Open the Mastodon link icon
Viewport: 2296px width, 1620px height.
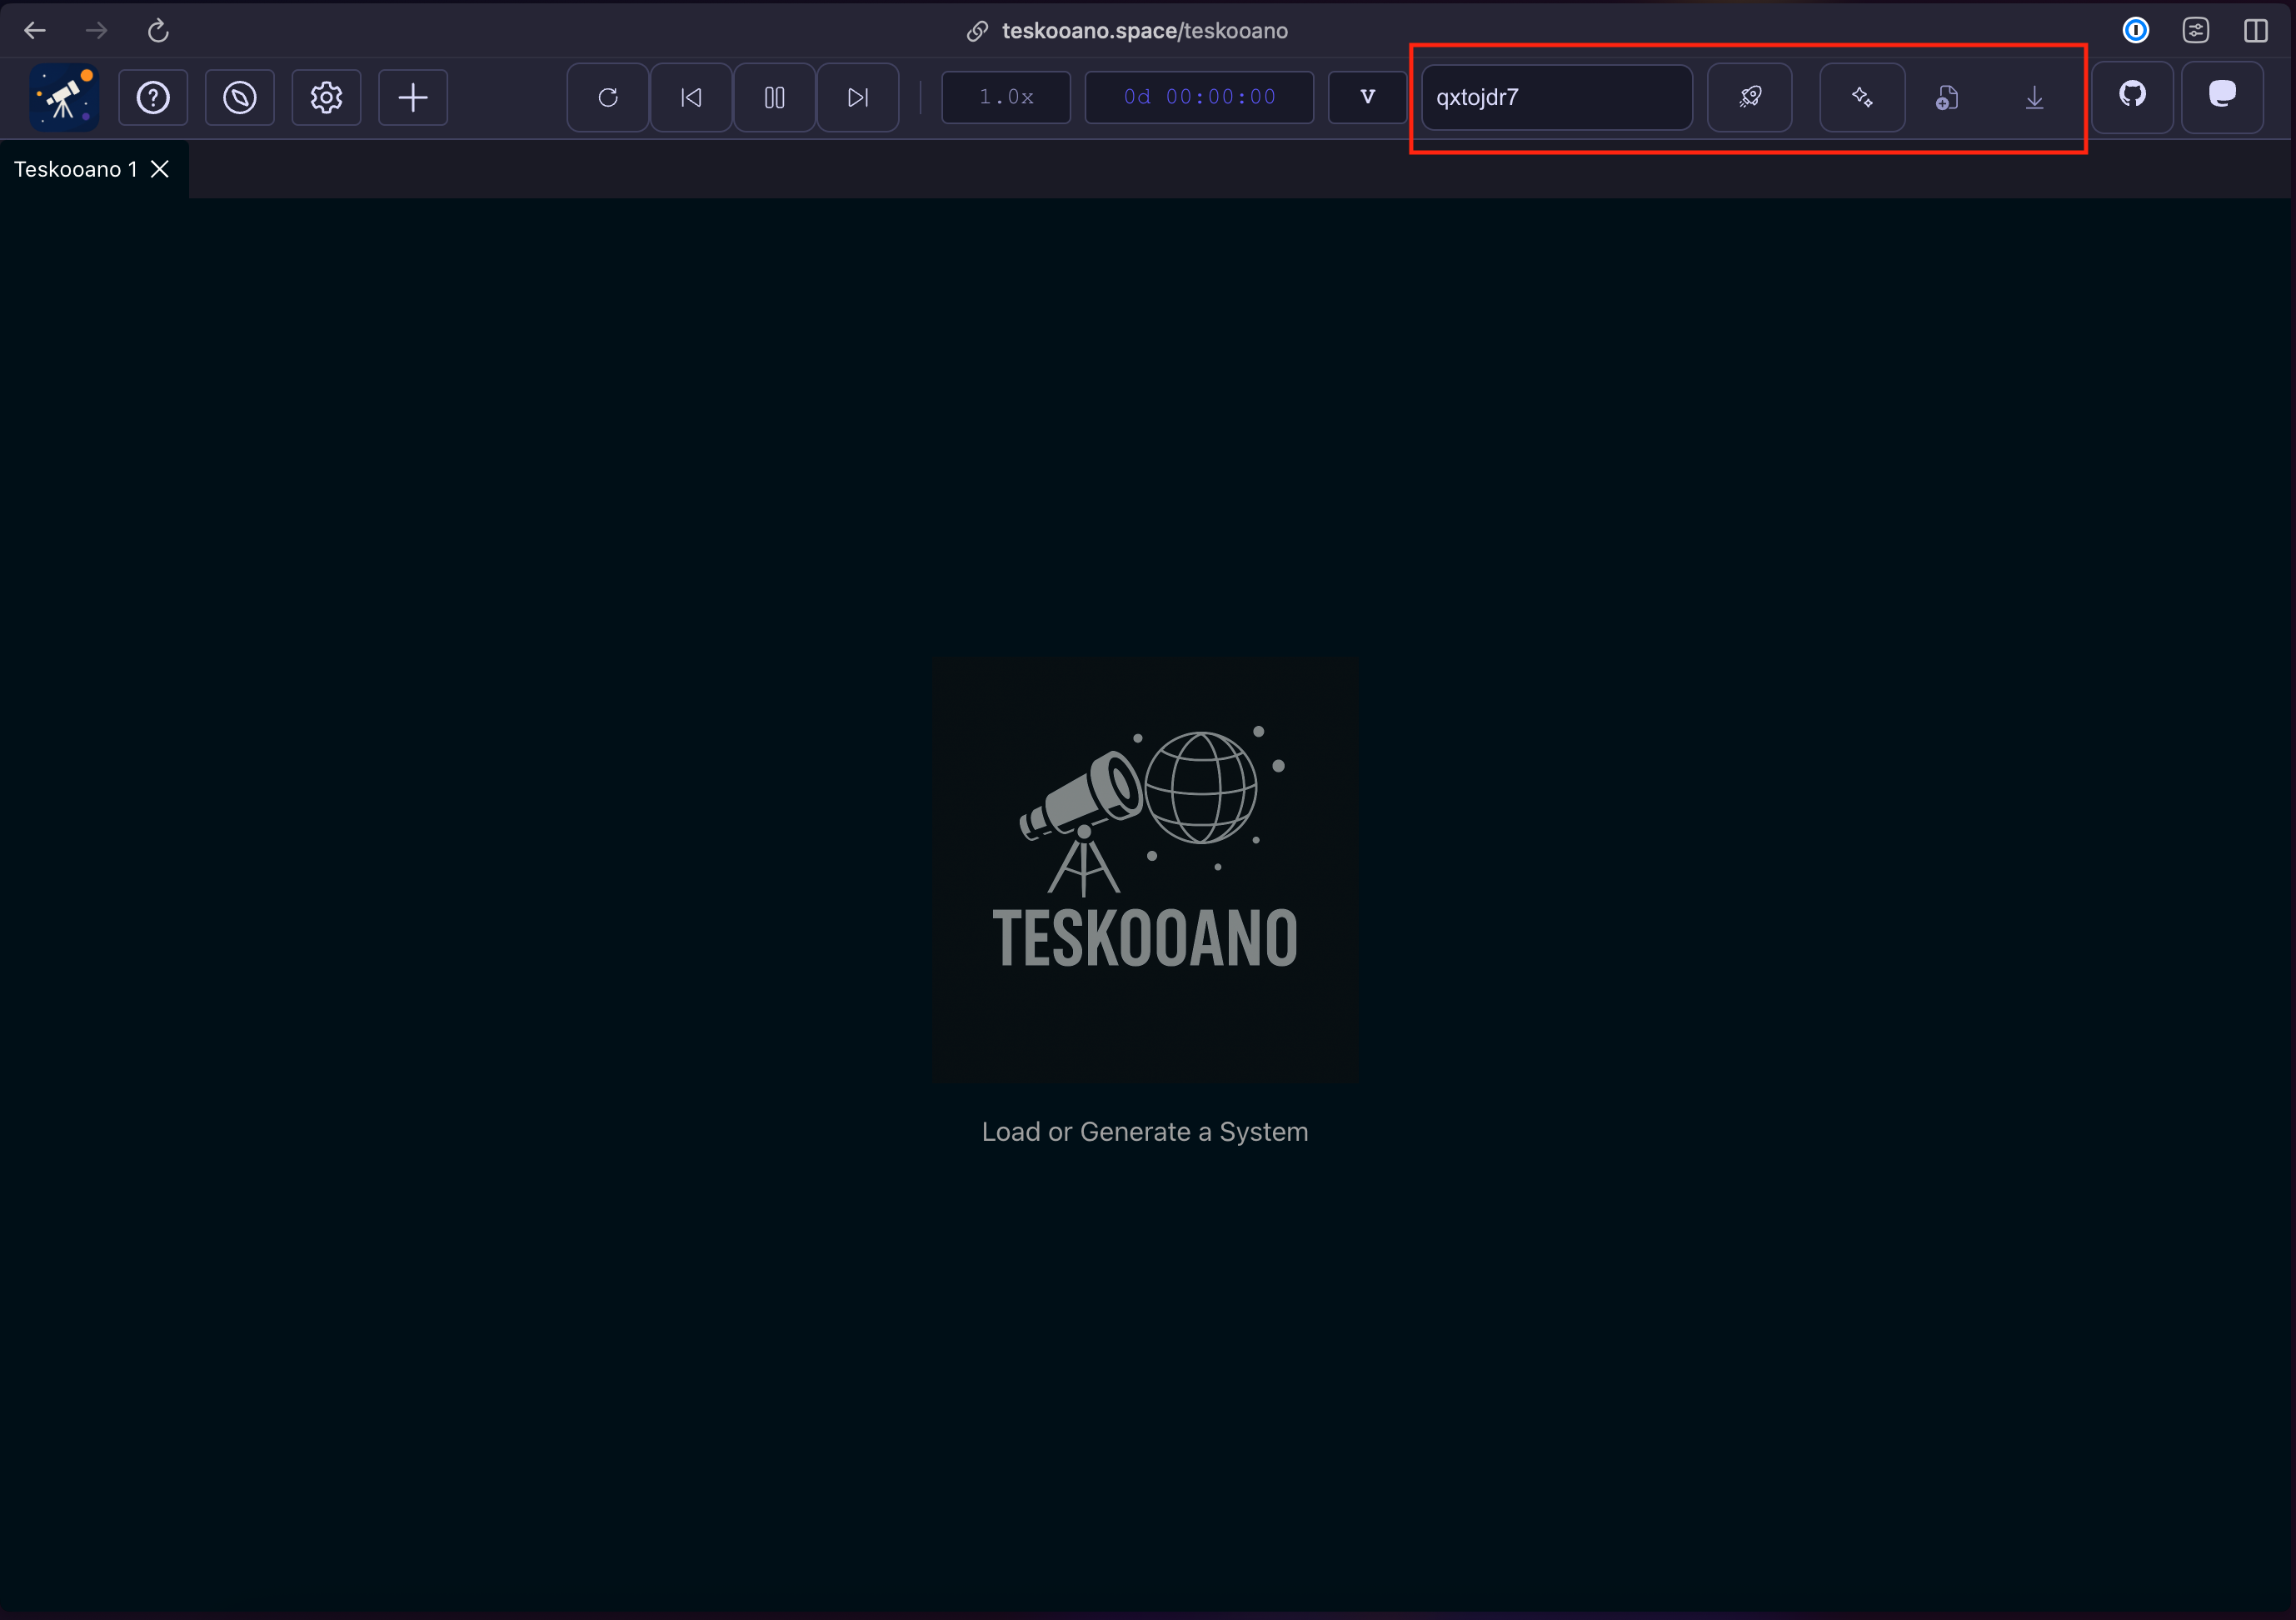[x=2222, y=96]
